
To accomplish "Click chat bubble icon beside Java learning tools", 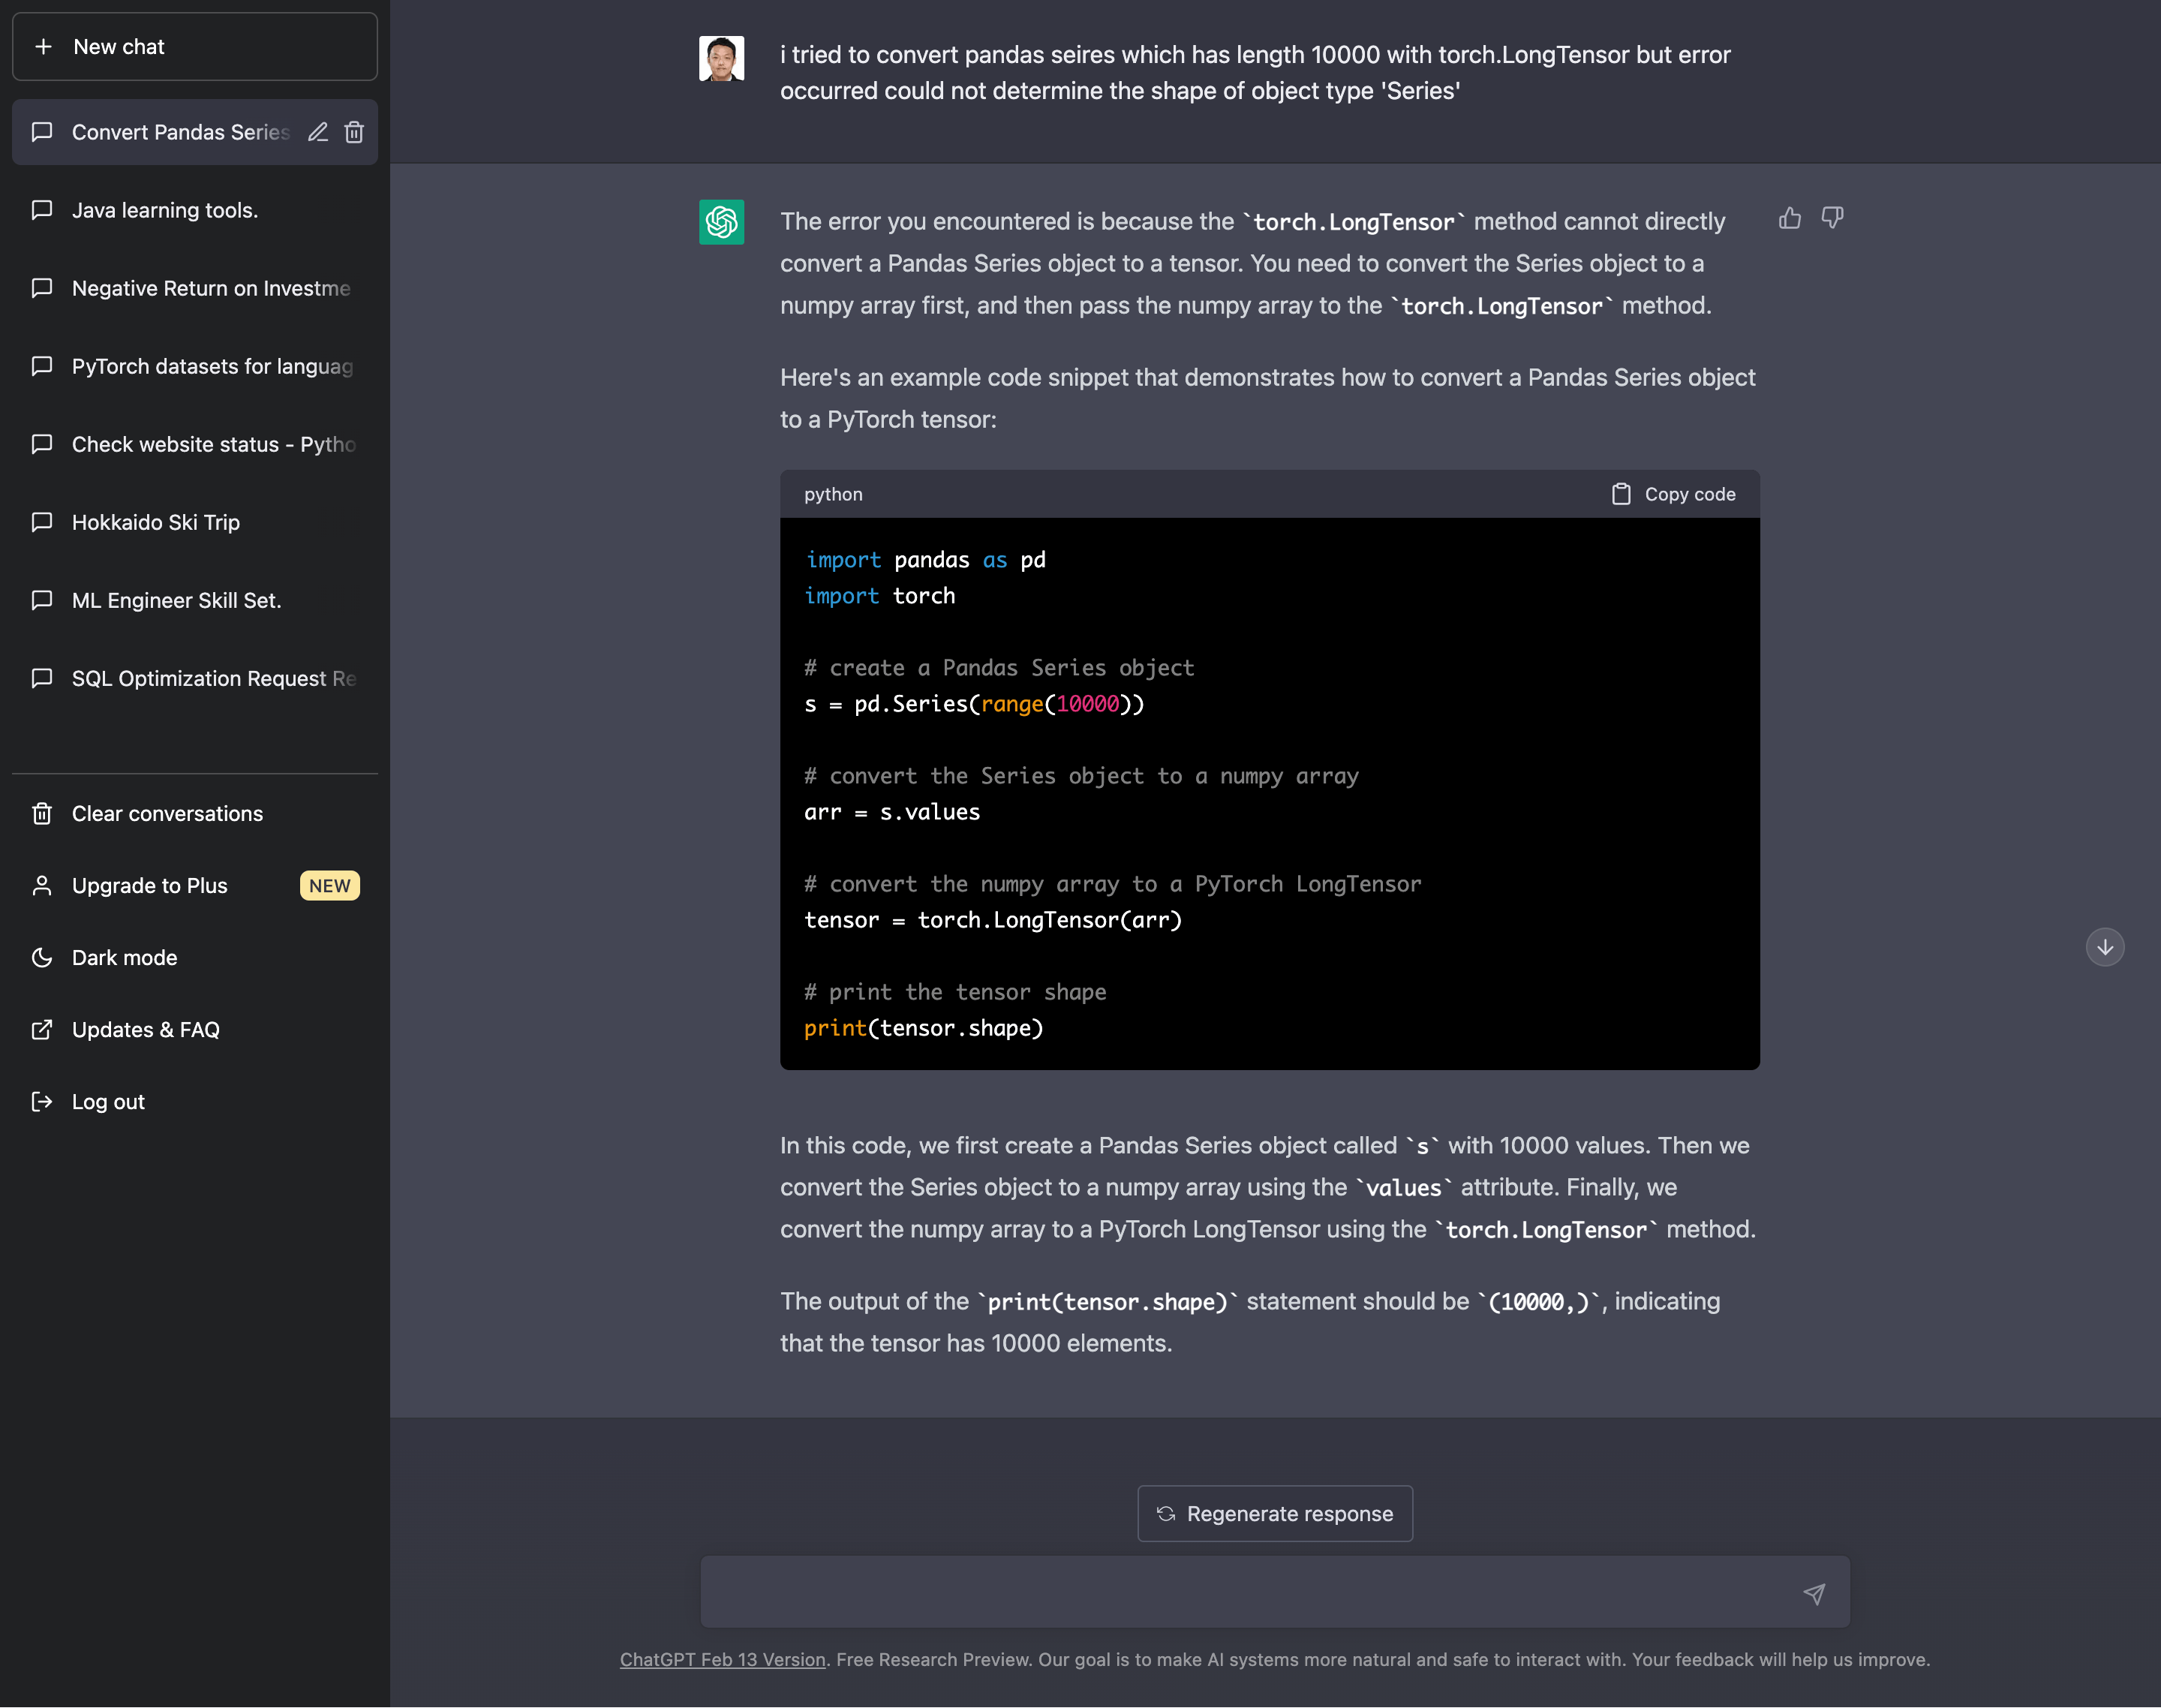I will tap(42, 210).
